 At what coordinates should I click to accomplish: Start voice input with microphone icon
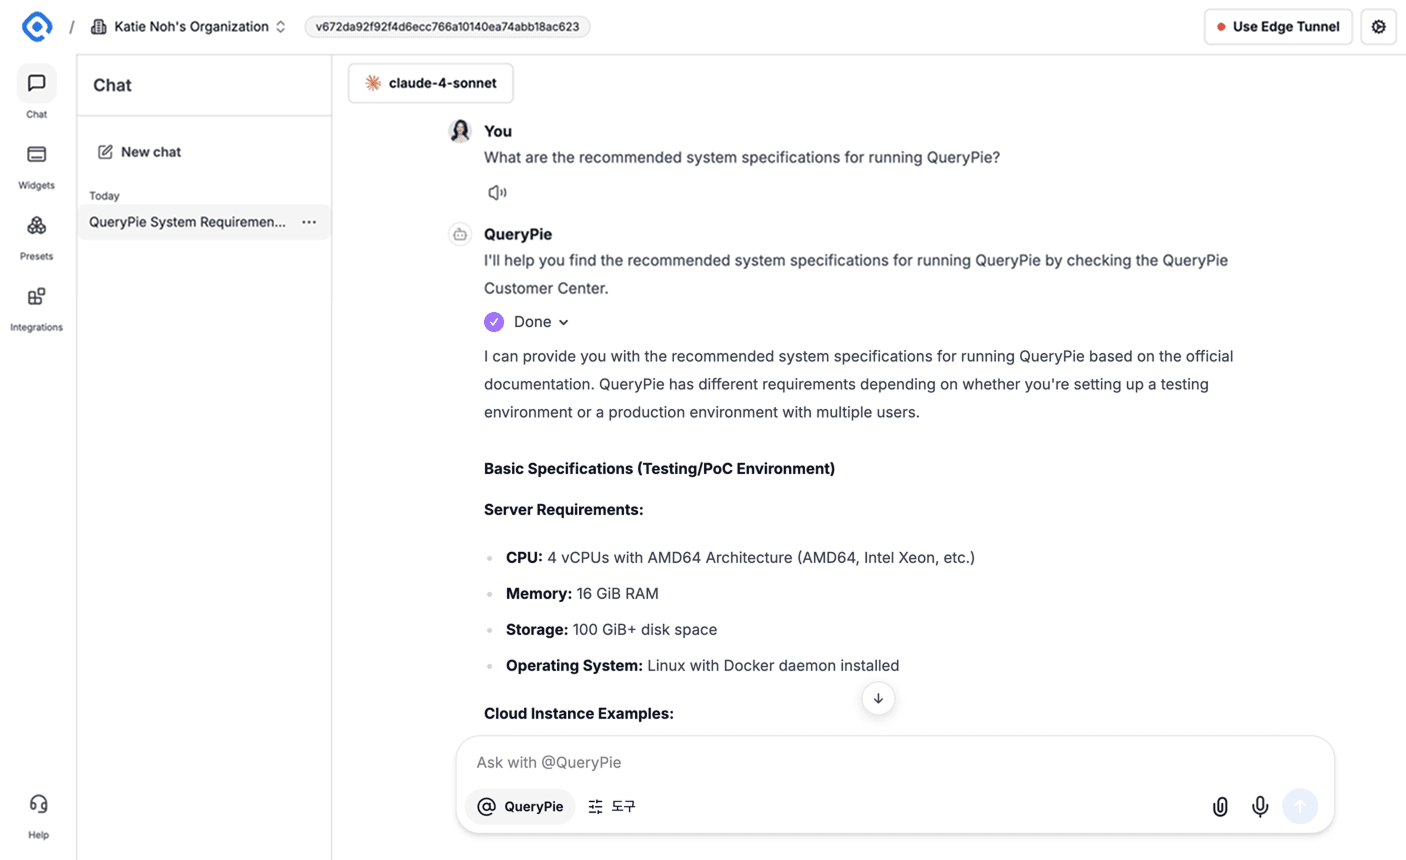coord(1260,806)
